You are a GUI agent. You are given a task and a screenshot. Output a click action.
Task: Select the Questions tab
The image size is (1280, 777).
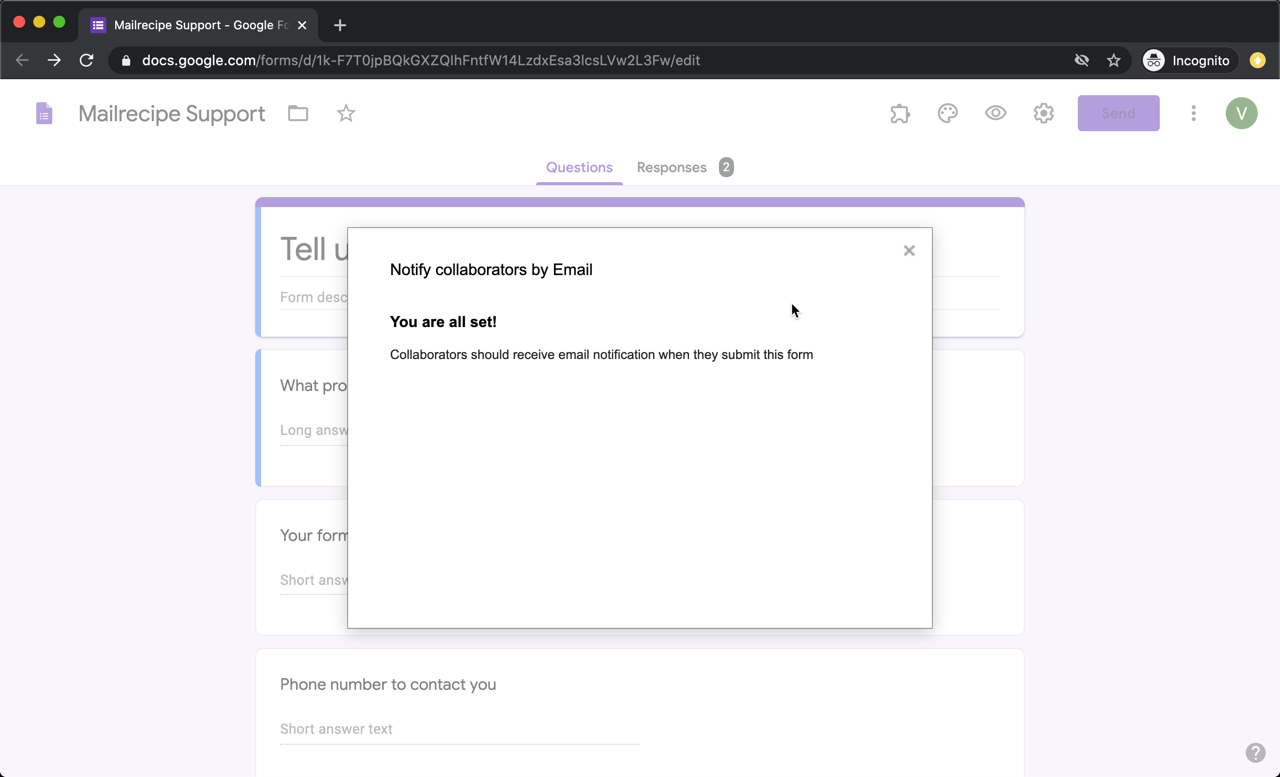[x=579, y=167]
